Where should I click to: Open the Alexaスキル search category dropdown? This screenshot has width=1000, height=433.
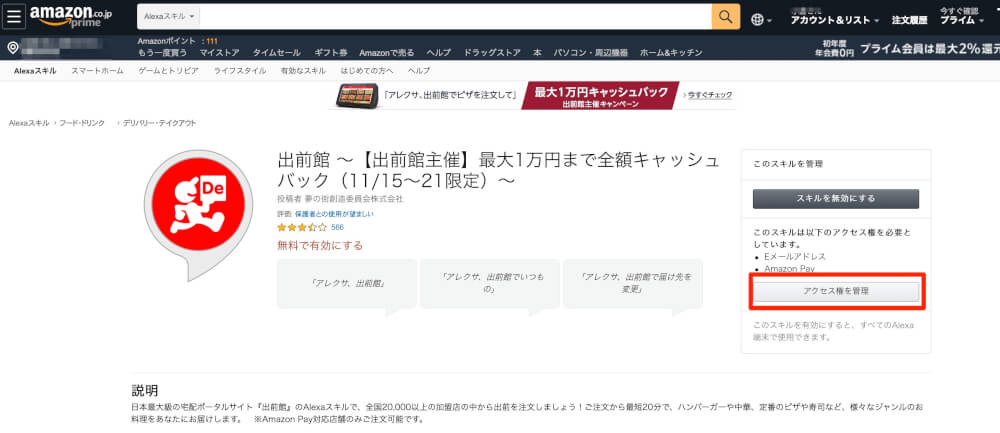[x=171, y=17]
